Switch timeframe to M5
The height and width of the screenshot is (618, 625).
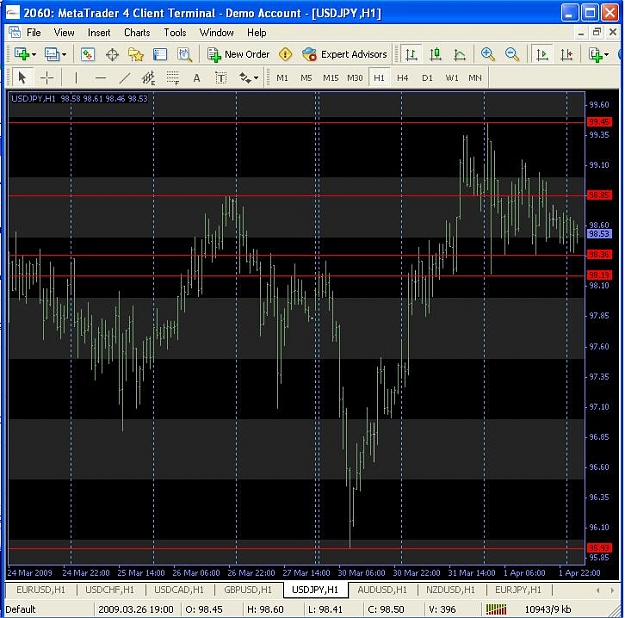click(x=306, y=78)
